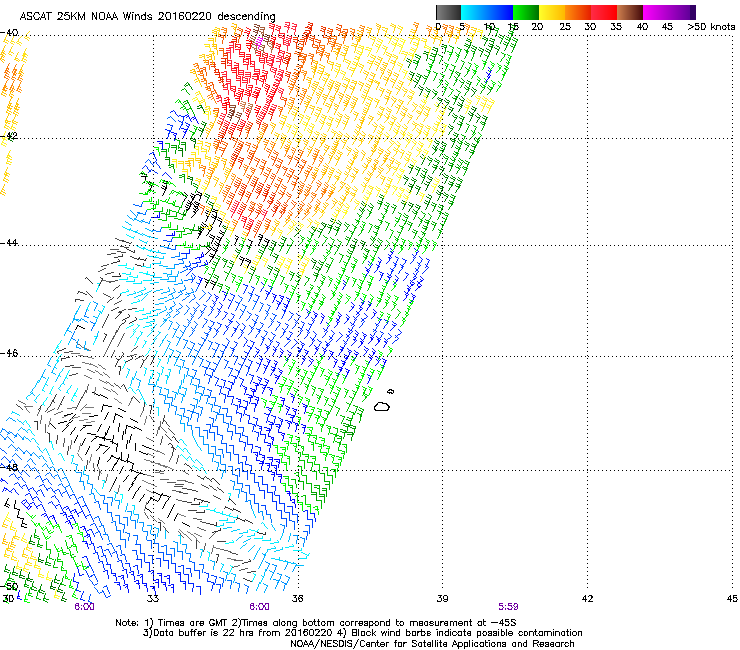Click the yellow 20-25 knots legend swatch
Image resolution: width=740 pixels, height=650 pixels.
point(552,12)
